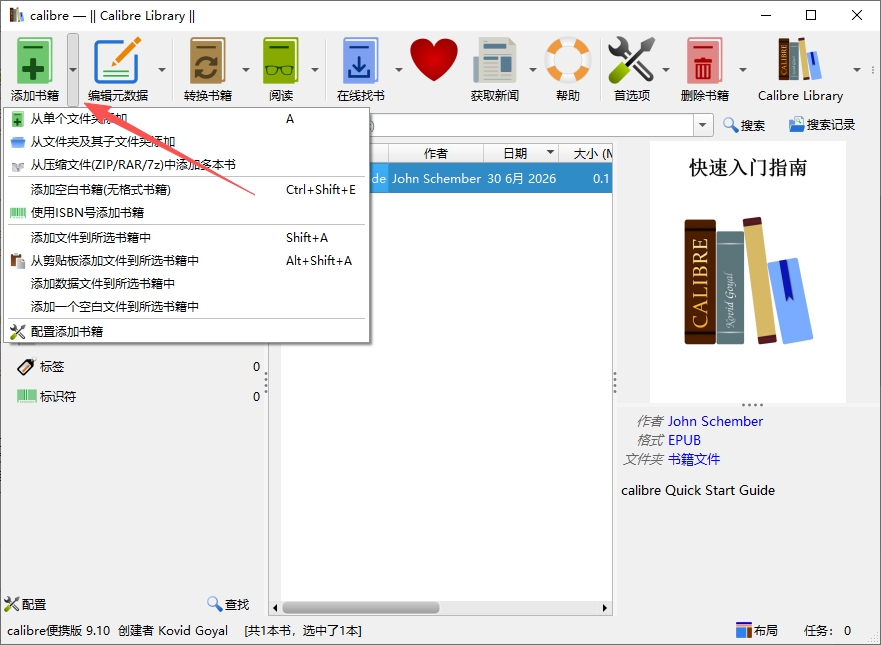Click the EPUB format link
The width and height of the screenshot is (881, 645).
(x=684, y=440)
